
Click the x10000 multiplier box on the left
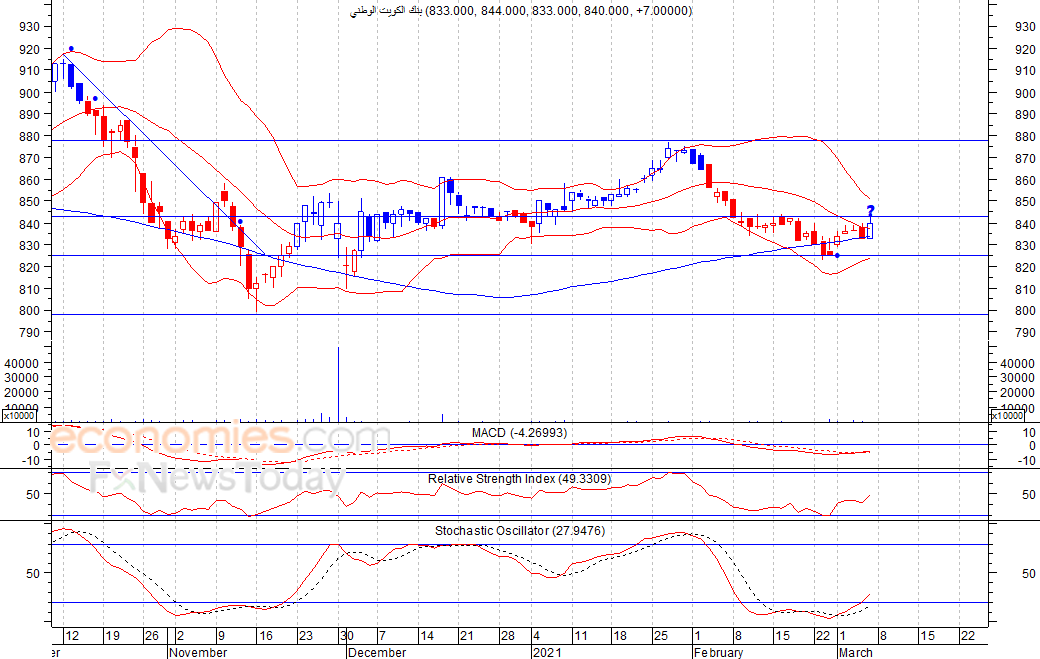click(x=19, y=416)
